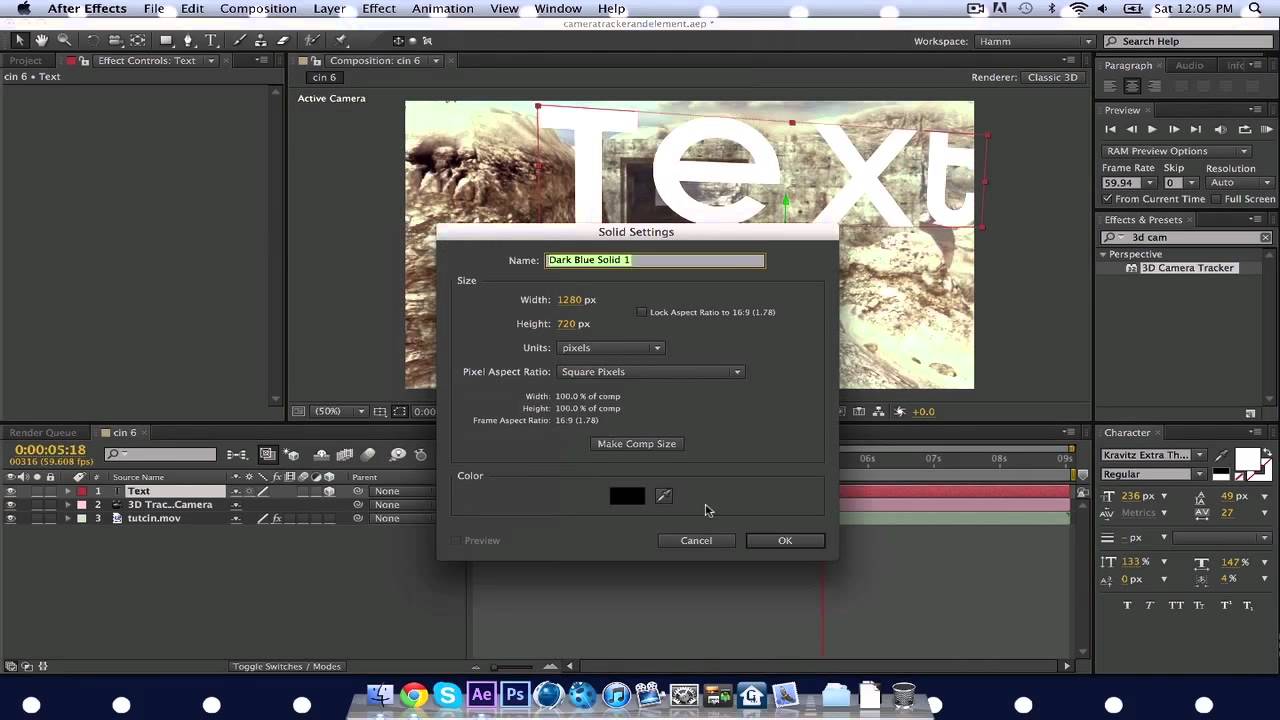
Task: Open the Effect menu
Action: pyautogui.click(x=379, y=9)
